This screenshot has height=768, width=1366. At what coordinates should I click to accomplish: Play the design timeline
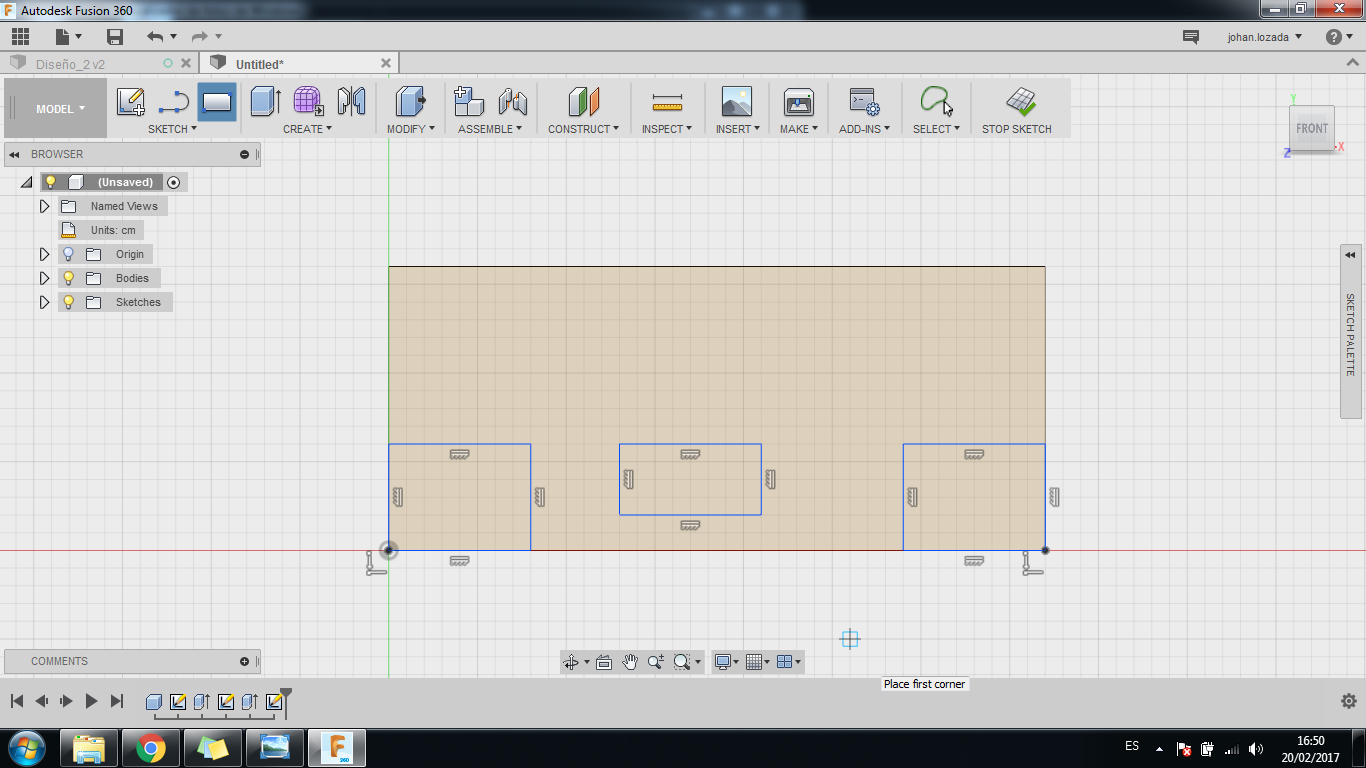click(x=91, y=701)
